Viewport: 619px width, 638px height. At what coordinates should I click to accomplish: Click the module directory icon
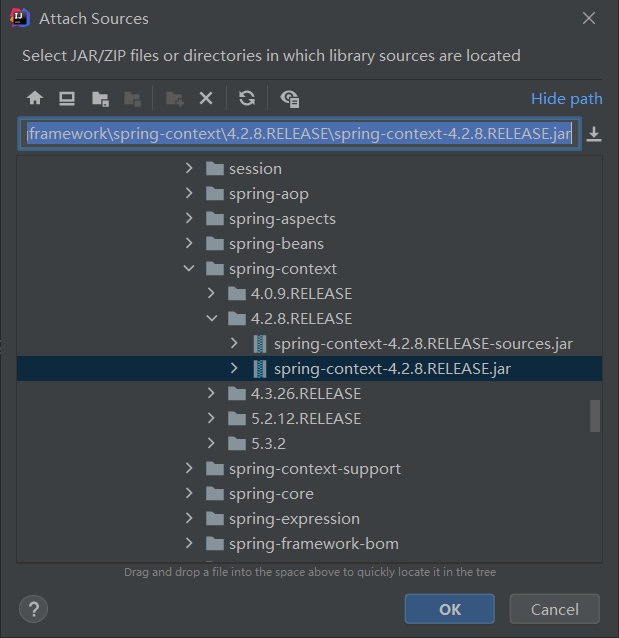click(132, 99)
